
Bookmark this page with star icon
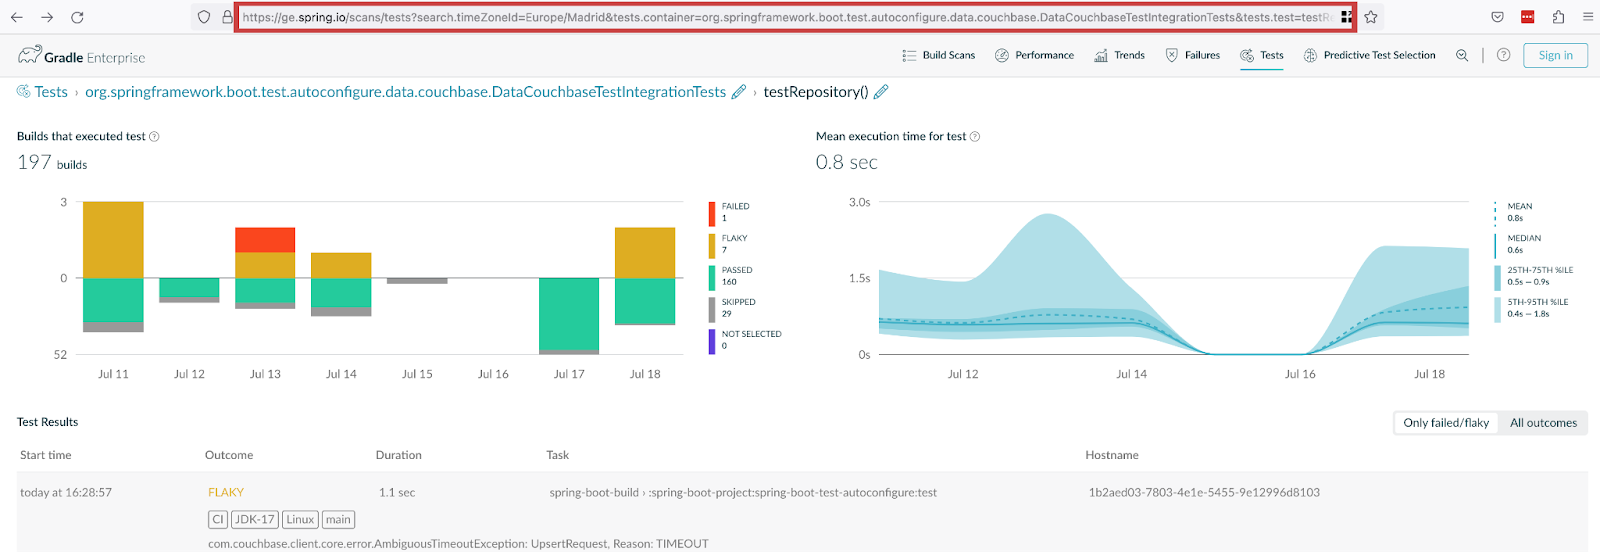[1371, 17]
